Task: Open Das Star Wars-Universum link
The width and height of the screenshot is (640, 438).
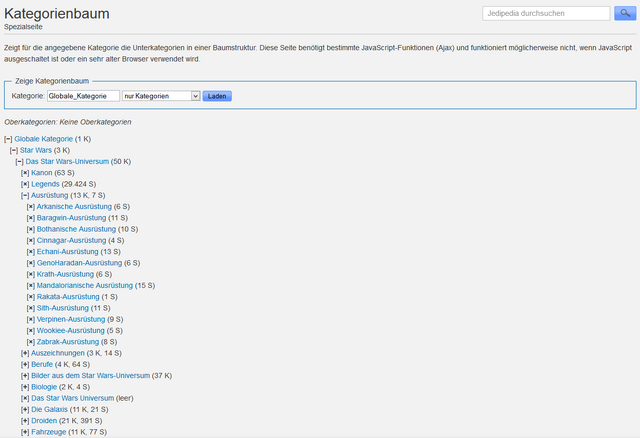Action: tap(67, 162)
